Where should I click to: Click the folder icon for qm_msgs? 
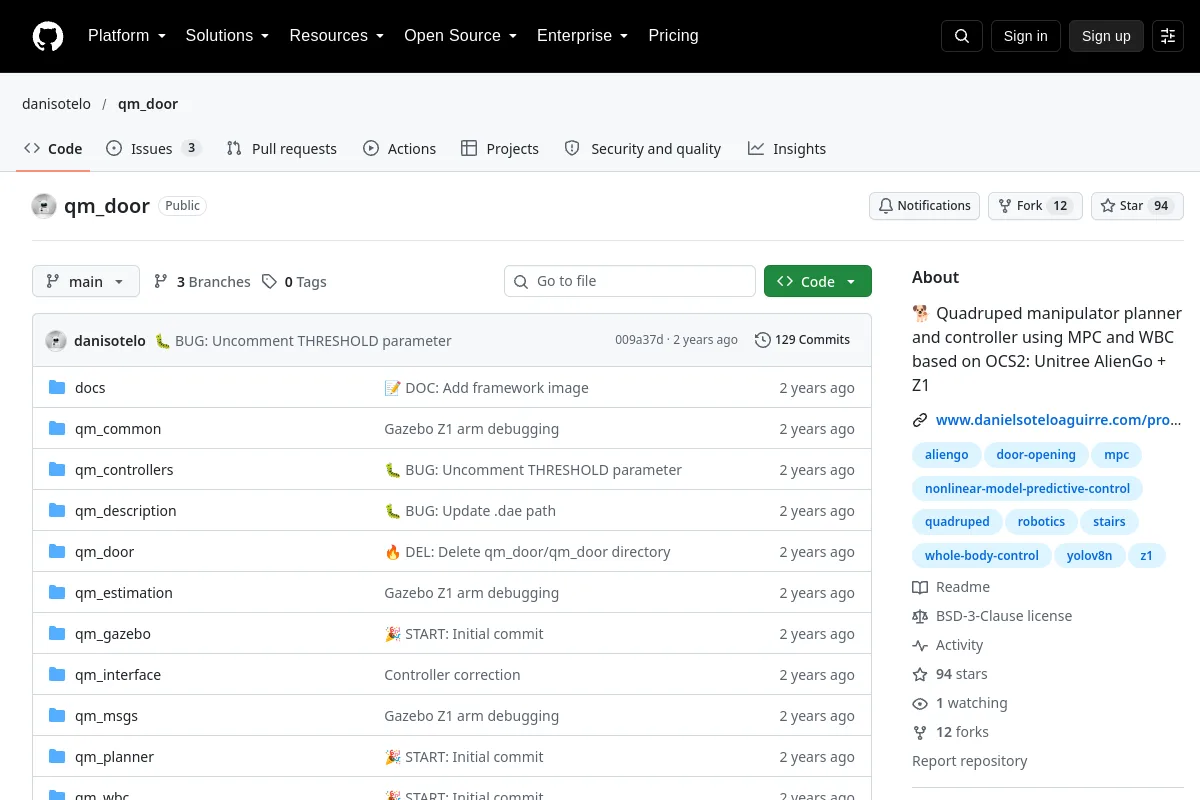(57, 715)
